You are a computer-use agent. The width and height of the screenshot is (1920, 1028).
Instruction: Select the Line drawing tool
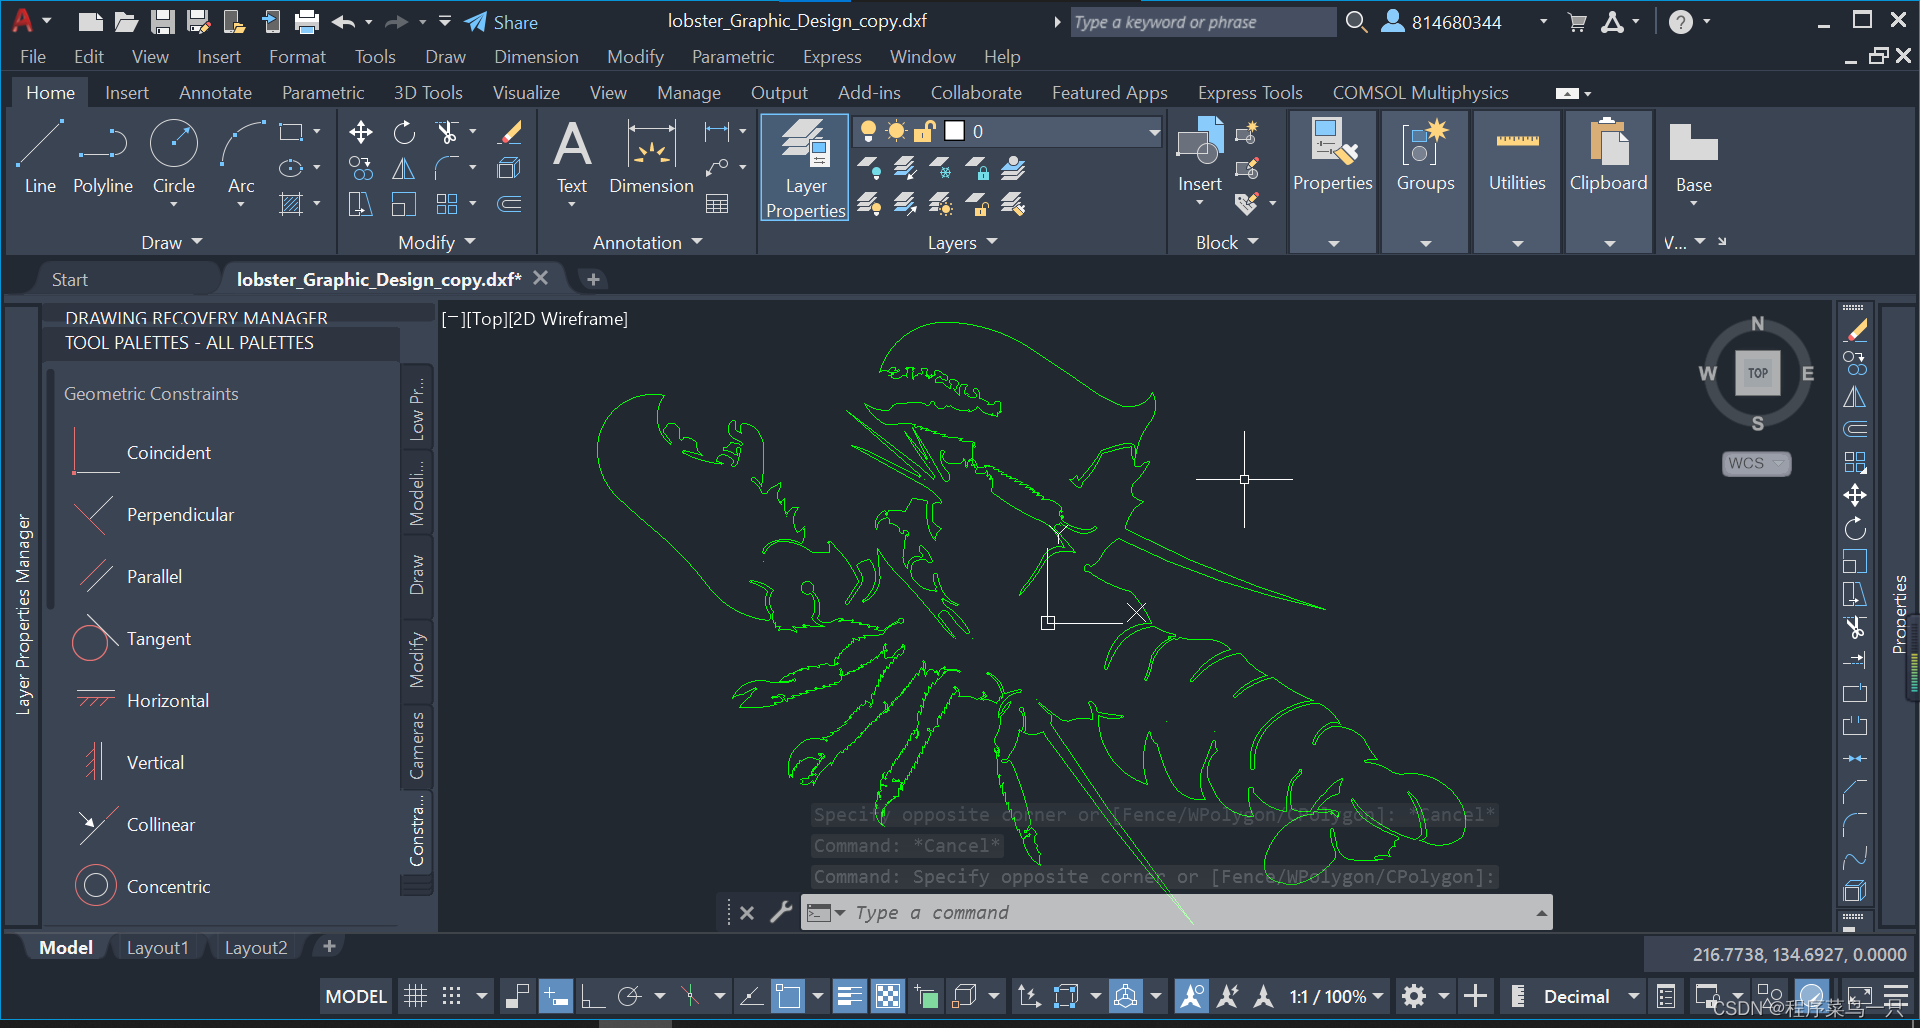click(x=40, y=157)
